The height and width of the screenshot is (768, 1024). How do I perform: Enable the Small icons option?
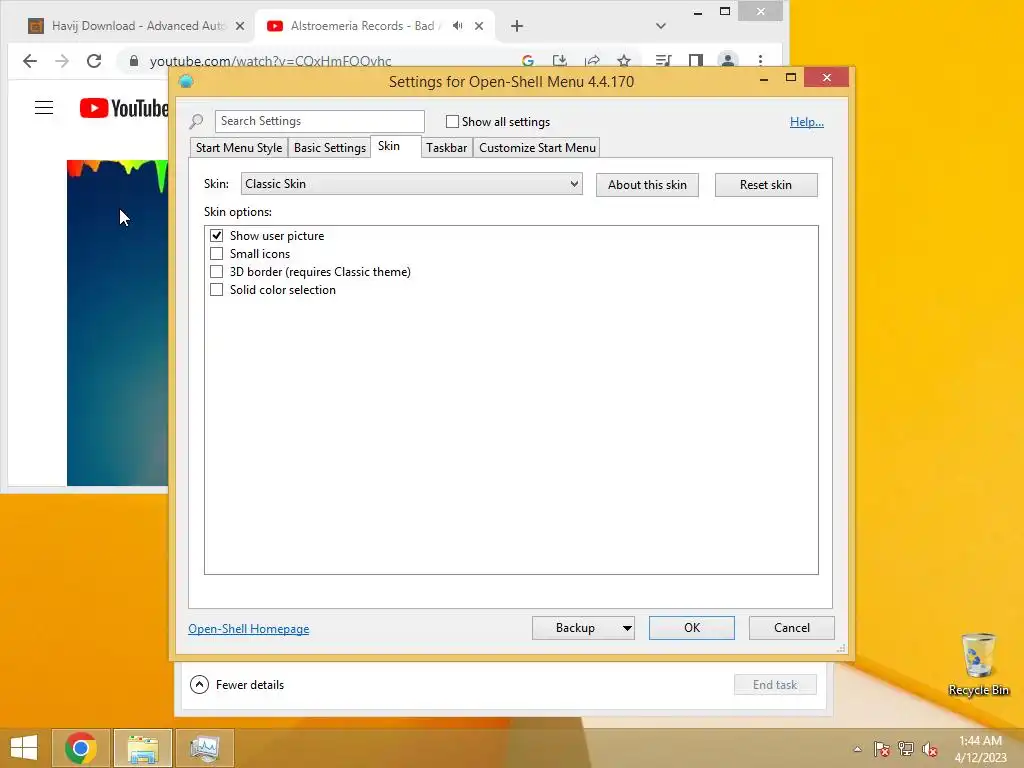coord(216,253)
